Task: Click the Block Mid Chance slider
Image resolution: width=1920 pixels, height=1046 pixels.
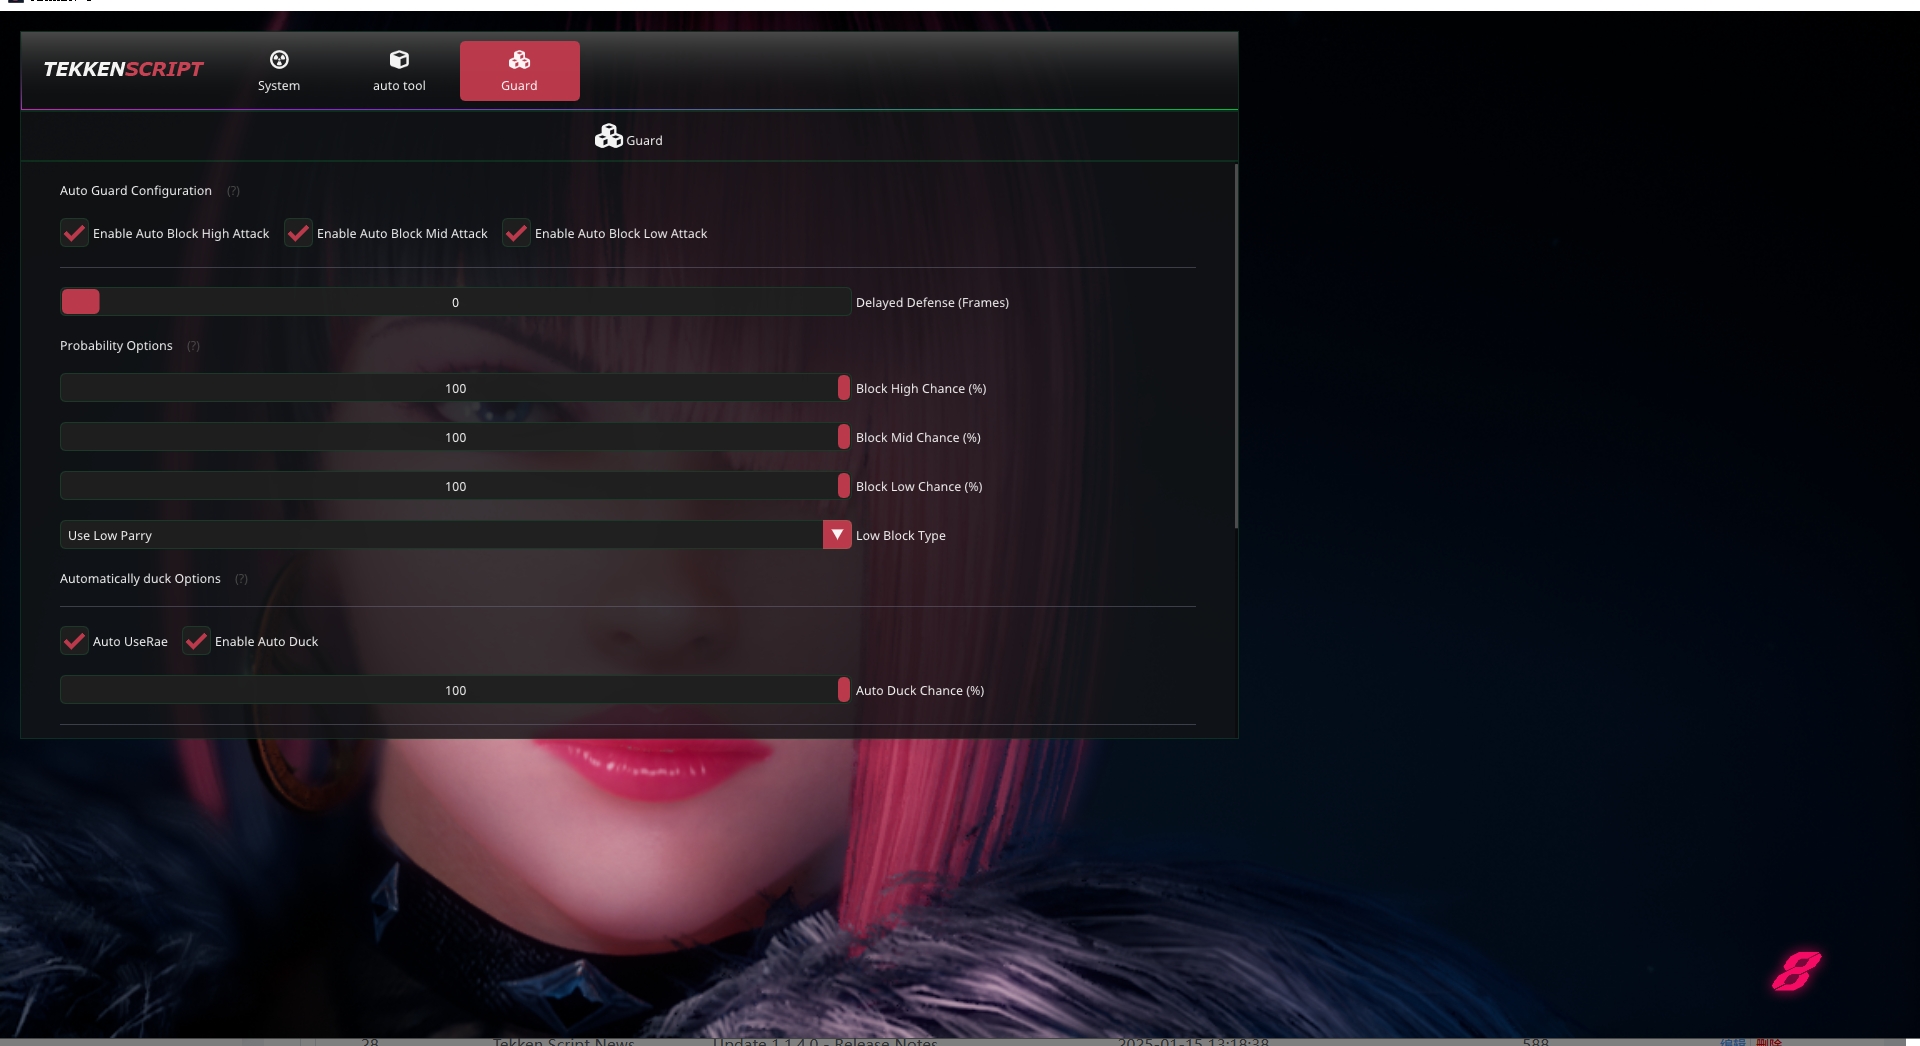Action: 455,437
